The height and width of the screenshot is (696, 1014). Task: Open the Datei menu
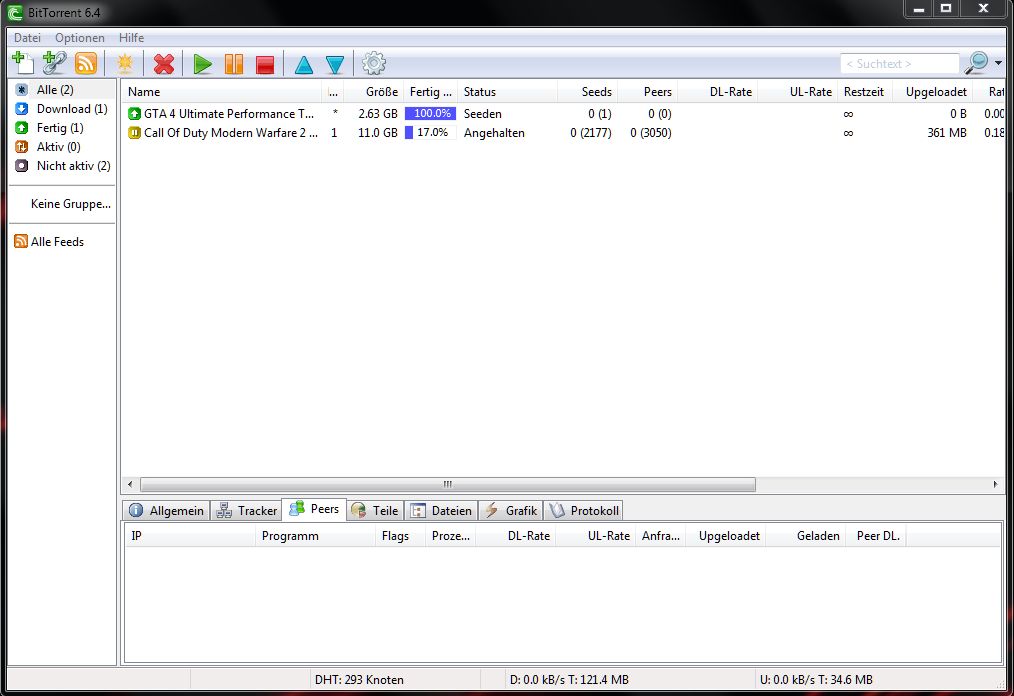coord(27,38)
